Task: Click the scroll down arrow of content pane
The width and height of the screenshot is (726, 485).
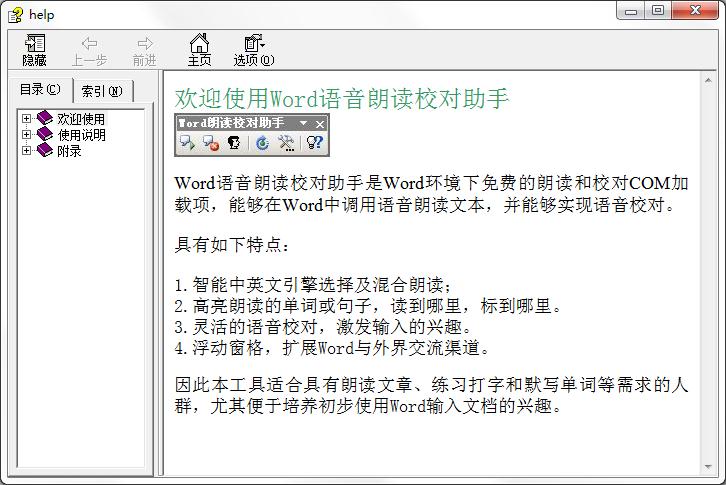Action: 708,466
